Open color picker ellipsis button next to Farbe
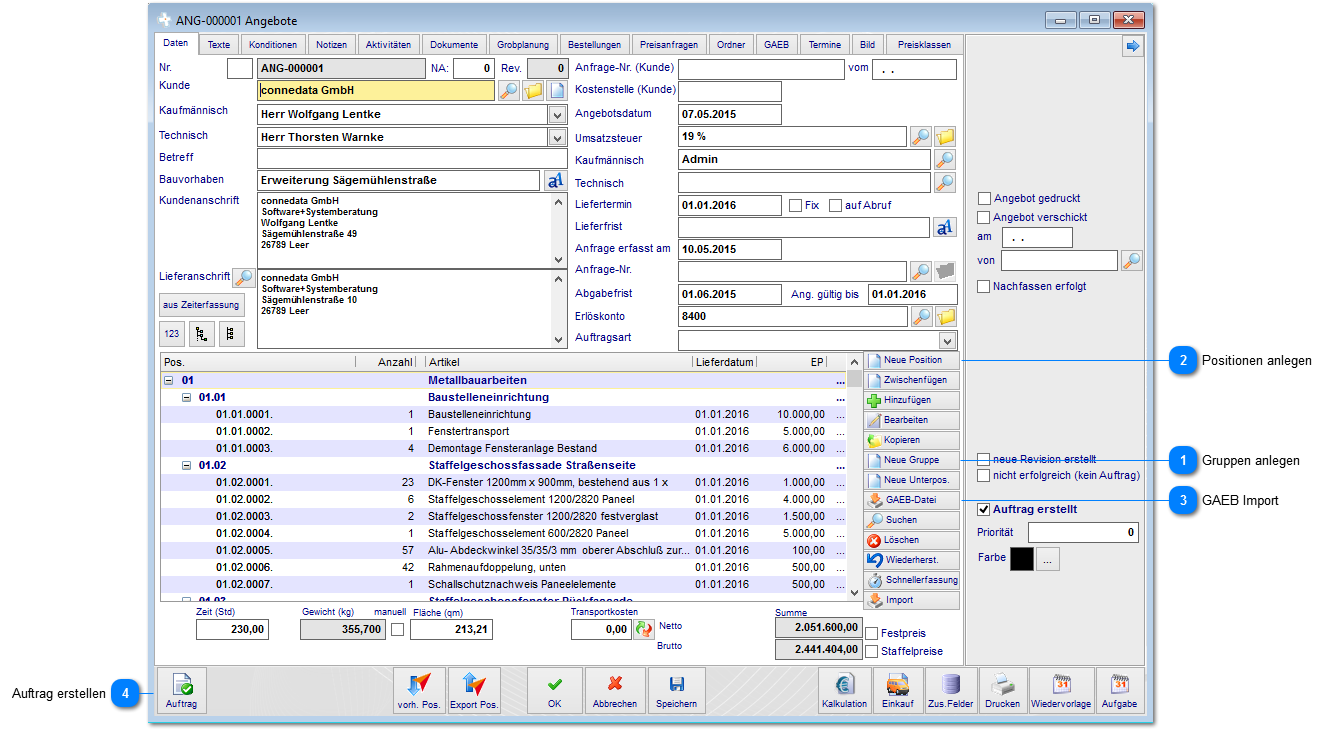 pyautogui.click(x=1048, y=559)
